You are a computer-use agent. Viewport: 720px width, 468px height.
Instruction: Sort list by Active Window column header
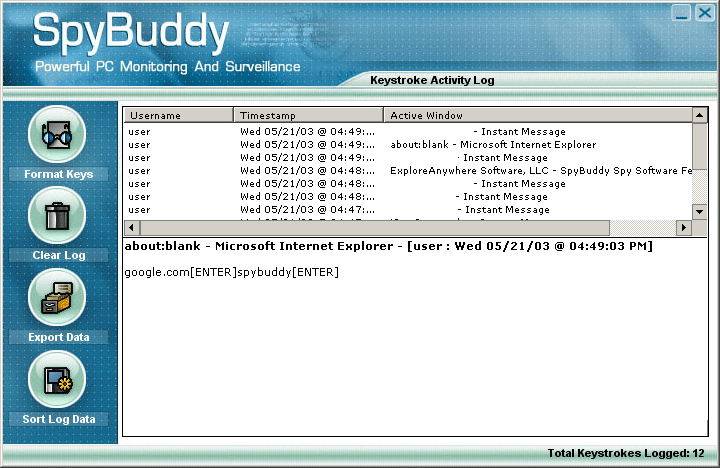[x=536, y=116]
